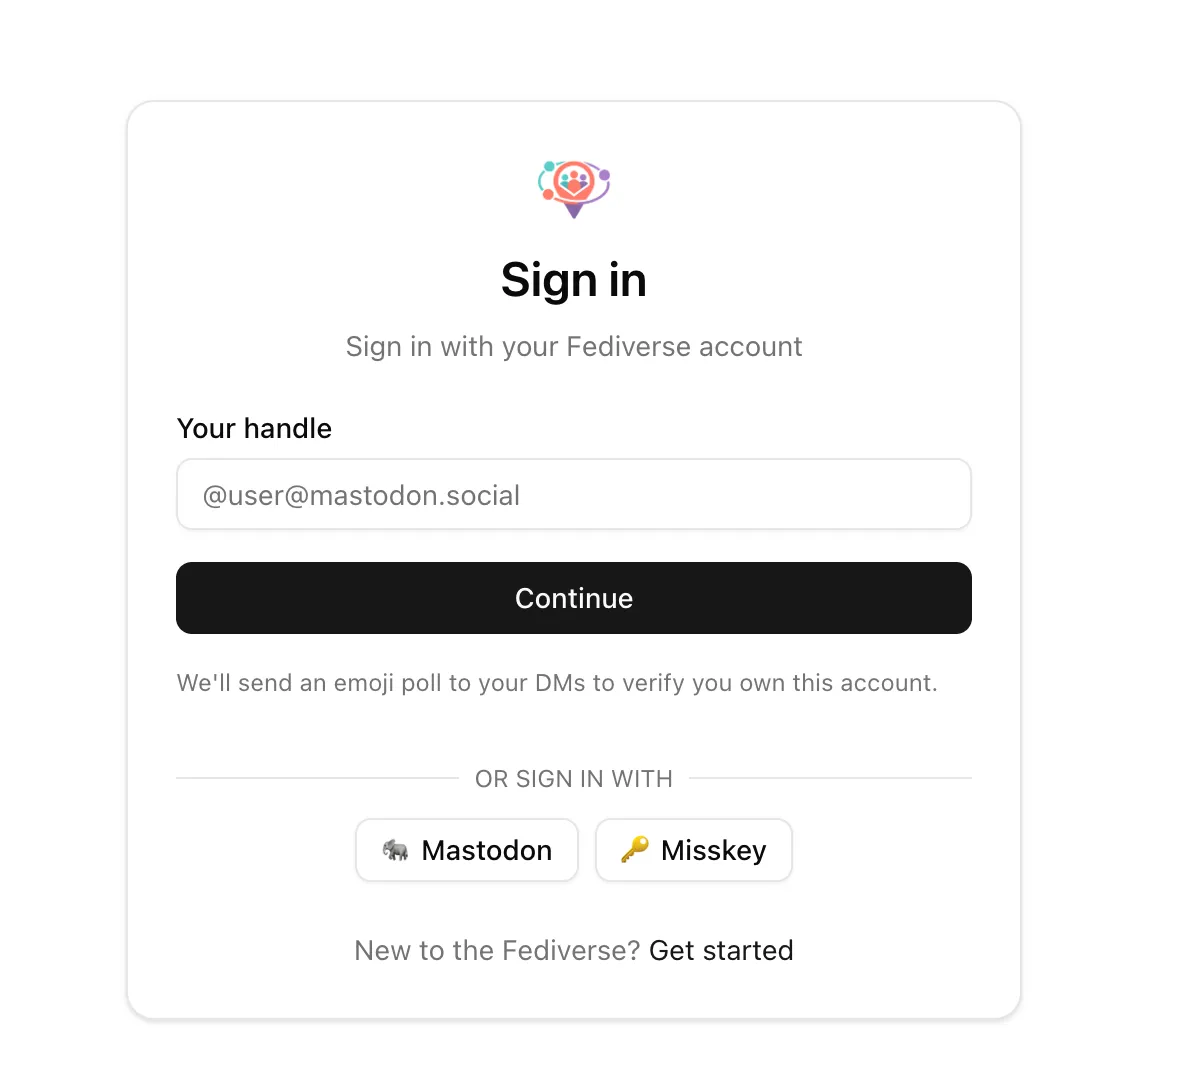Open the Get started link

click(x=721, y=950)
